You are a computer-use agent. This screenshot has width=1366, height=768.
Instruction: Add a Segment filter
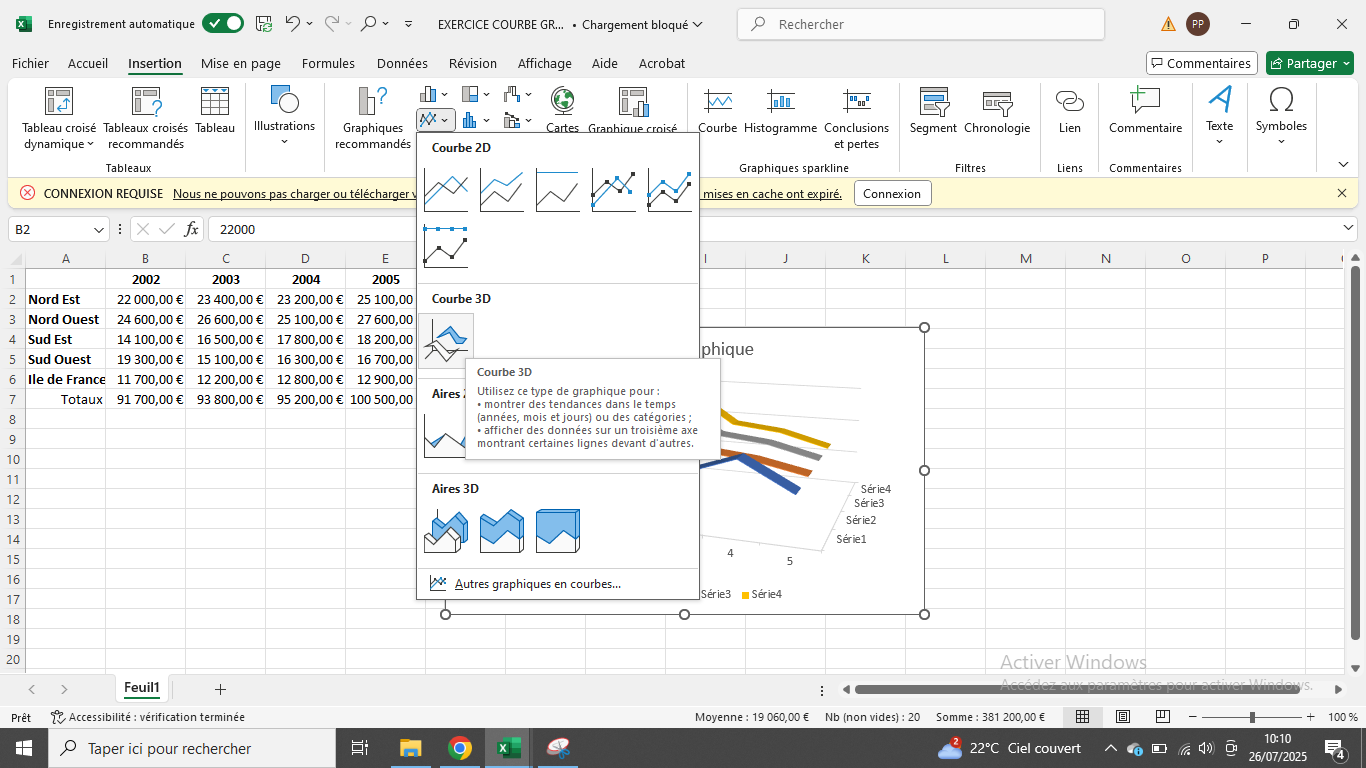pyautogui.click(x=933, y=111)
